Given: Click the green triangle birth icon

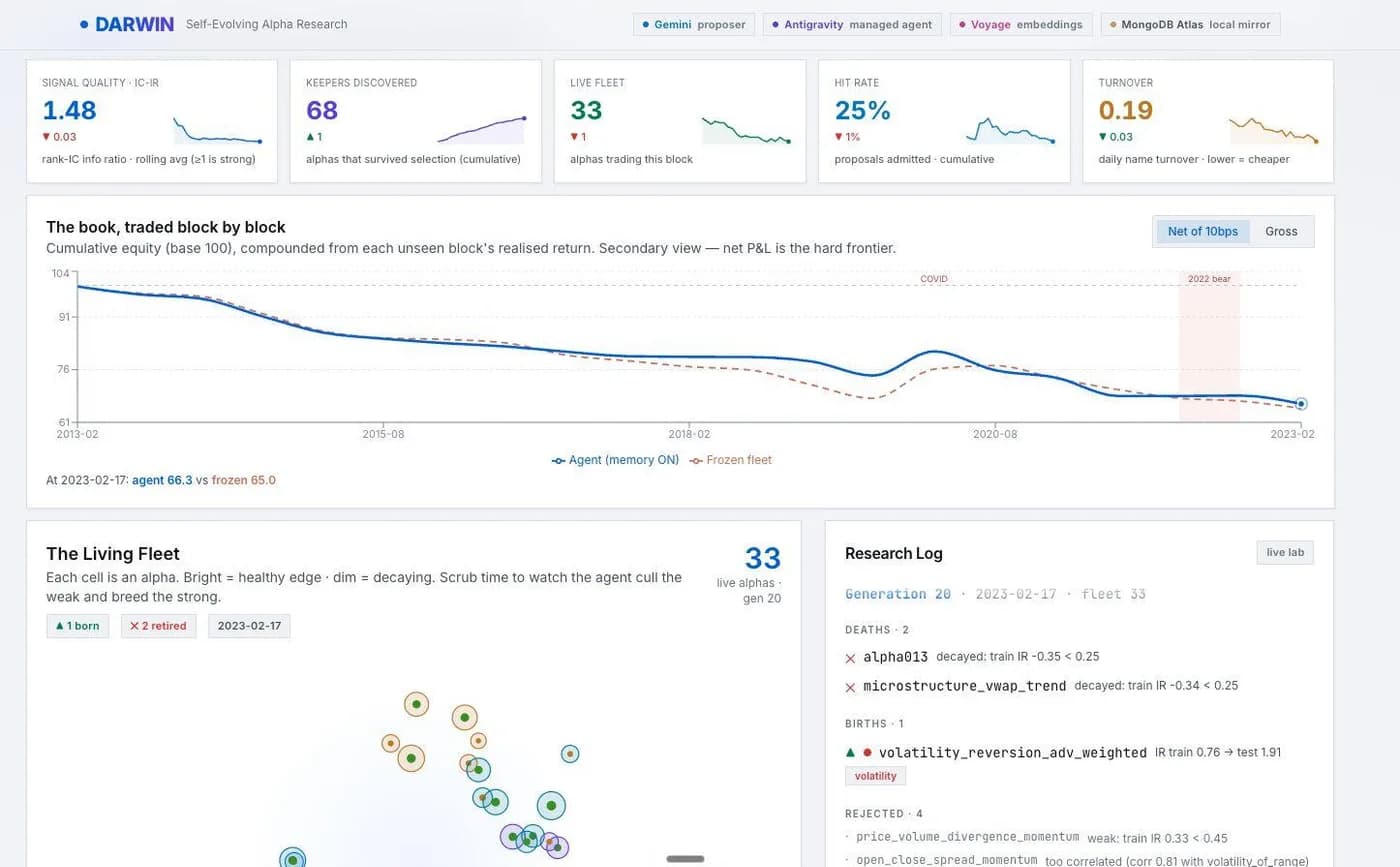Looking at the screenshot, I should coord(851,752).
